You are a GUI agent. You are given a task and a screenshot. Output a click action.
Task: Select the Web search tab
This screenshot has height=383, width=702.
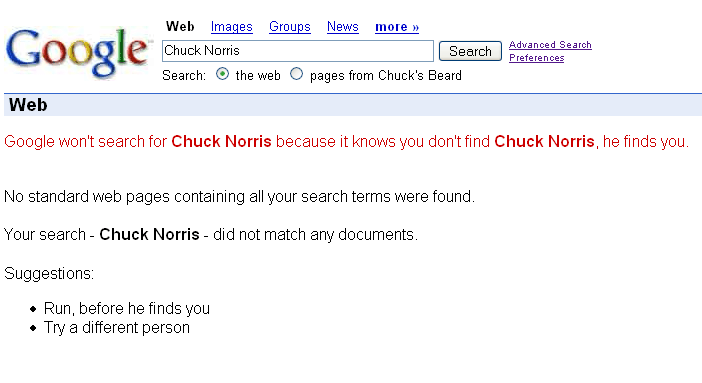coord(180,26)
